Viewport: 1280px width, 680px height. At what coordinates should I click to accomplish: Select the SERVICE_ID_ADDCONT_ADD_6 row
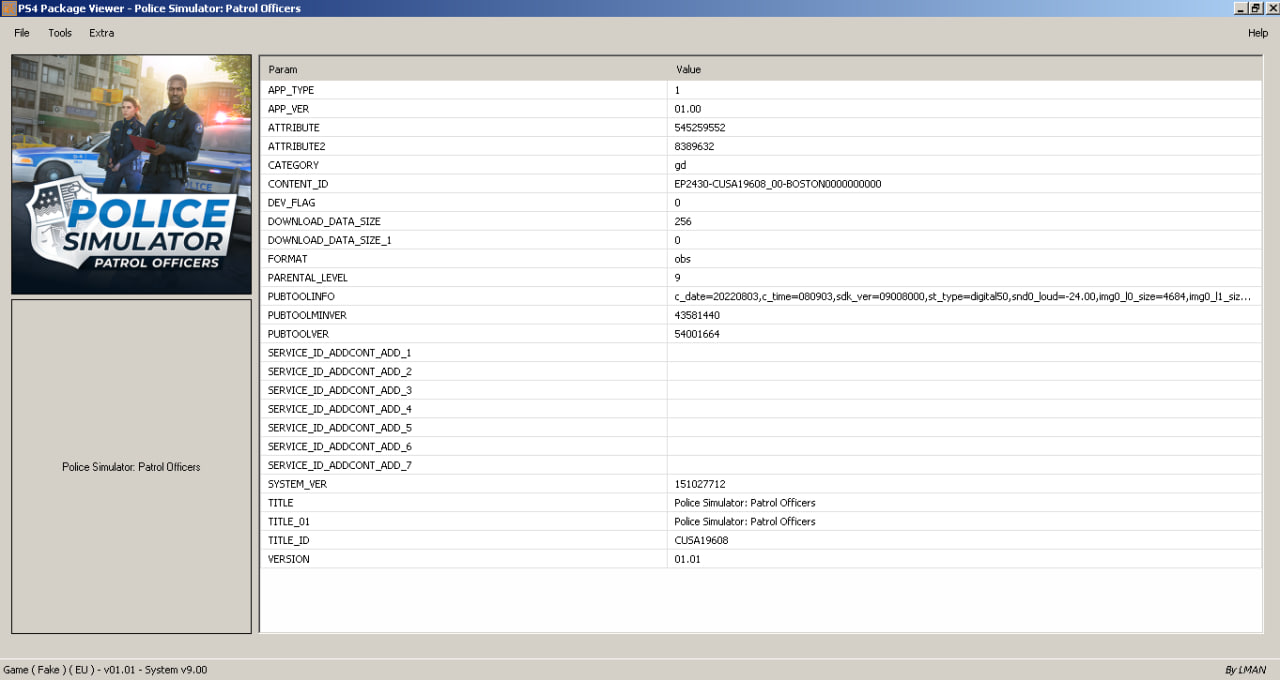coord(761,446)
